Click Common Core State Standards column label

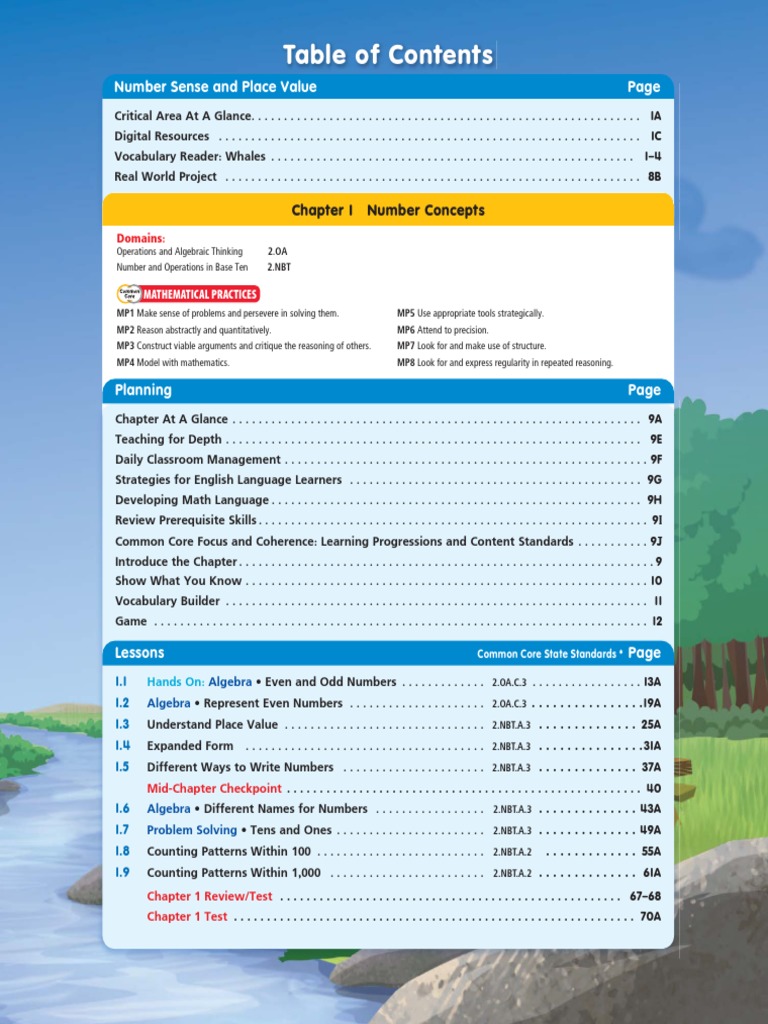pyautogui.click(x=547, y=654)
